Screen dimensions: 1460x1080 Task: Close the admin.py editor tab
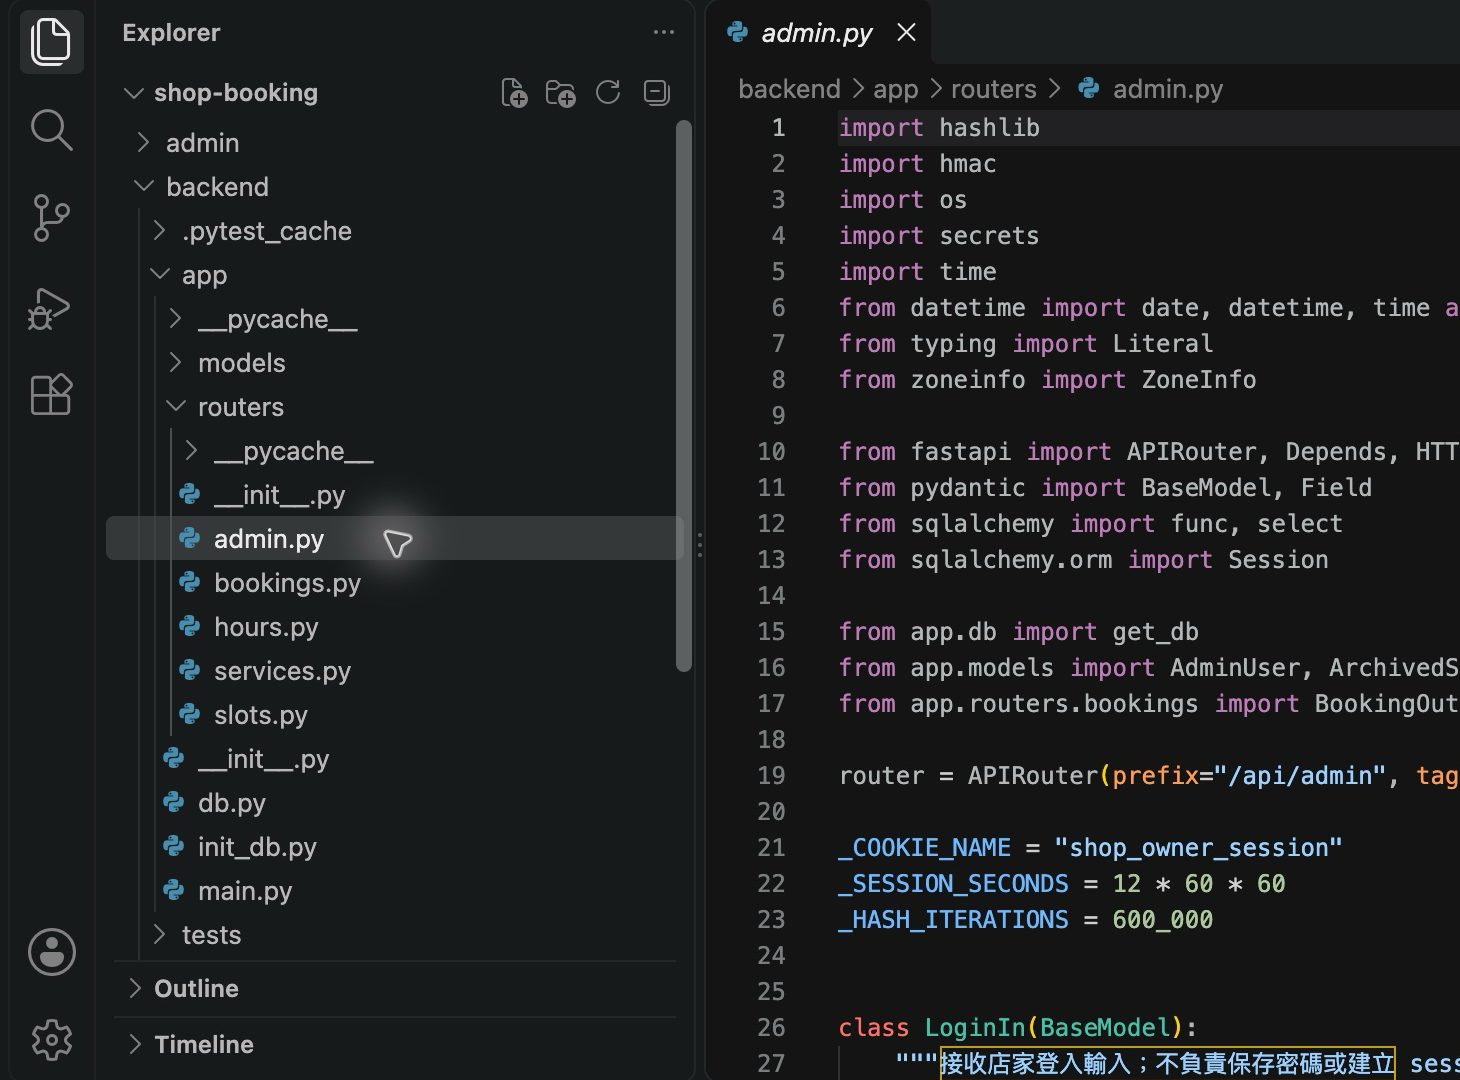pos(906,33)
